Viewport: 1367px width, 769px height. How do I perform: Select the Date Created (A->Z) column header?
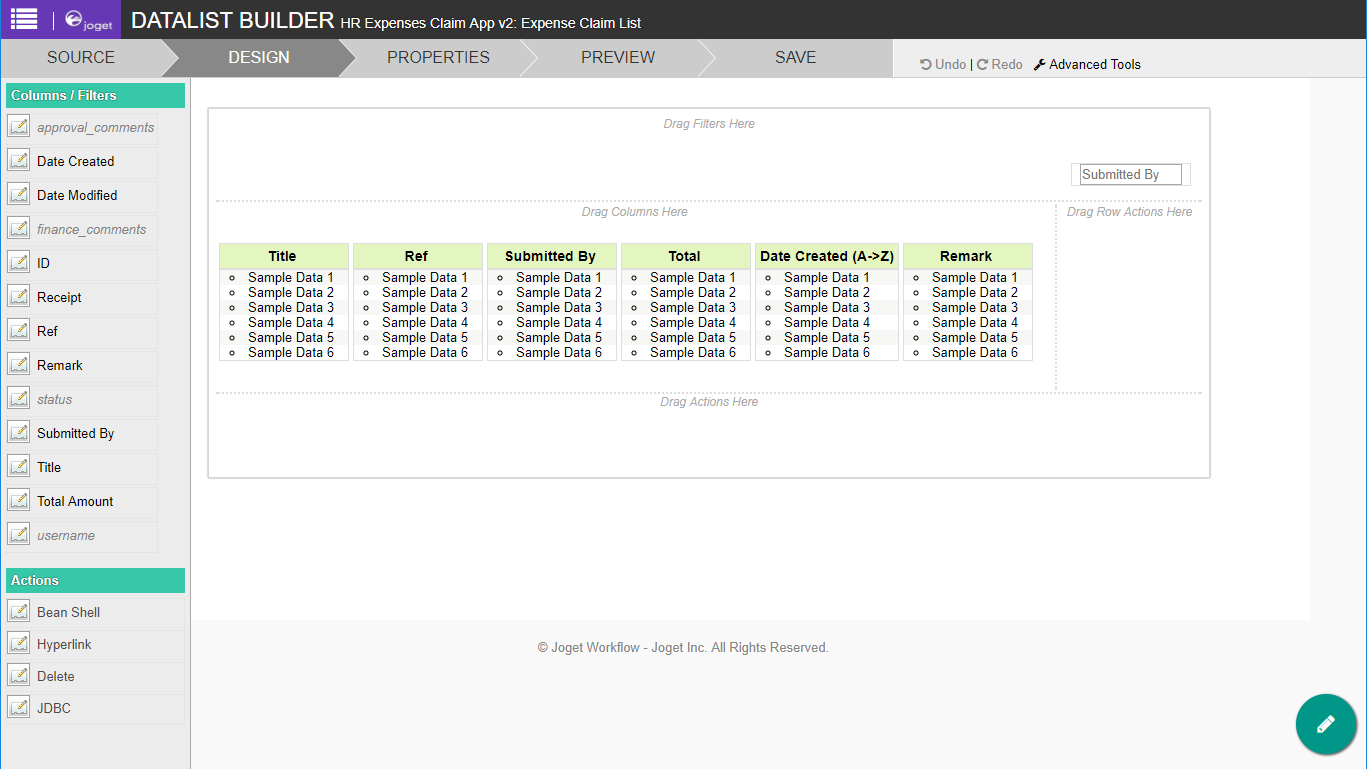click(x=826, y=256)
